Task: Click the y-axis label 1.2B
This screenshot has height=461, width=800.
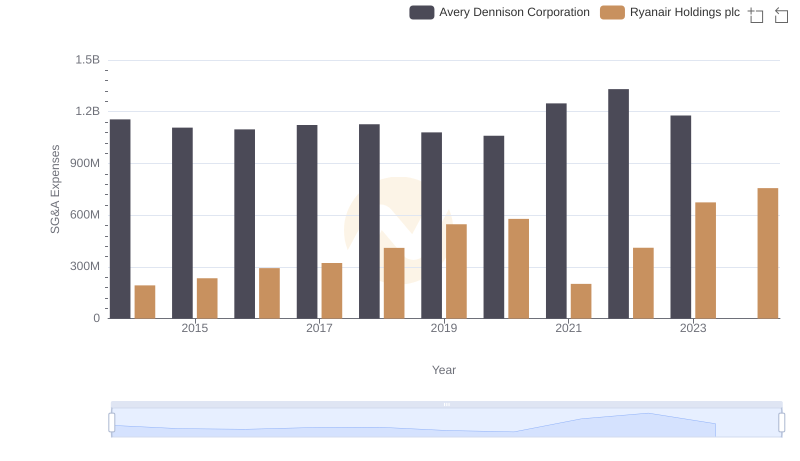Action: click(x=88, y=111)
